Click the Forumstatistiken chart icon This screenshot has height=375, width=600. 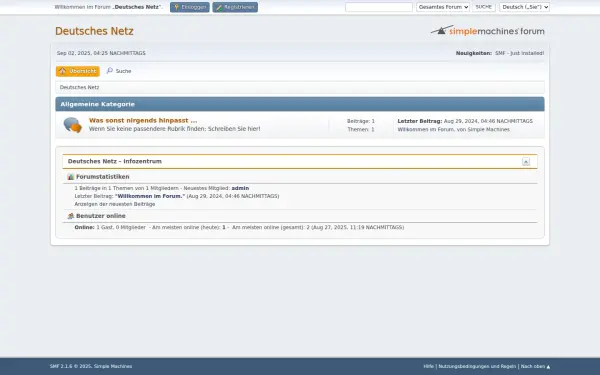[x=70, y=177]
